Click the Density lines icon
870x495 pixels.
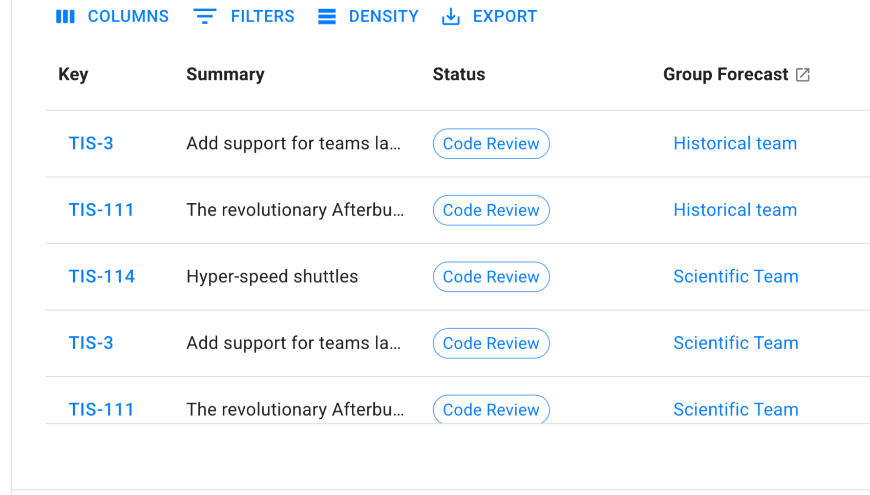click(x=327, y=17)
